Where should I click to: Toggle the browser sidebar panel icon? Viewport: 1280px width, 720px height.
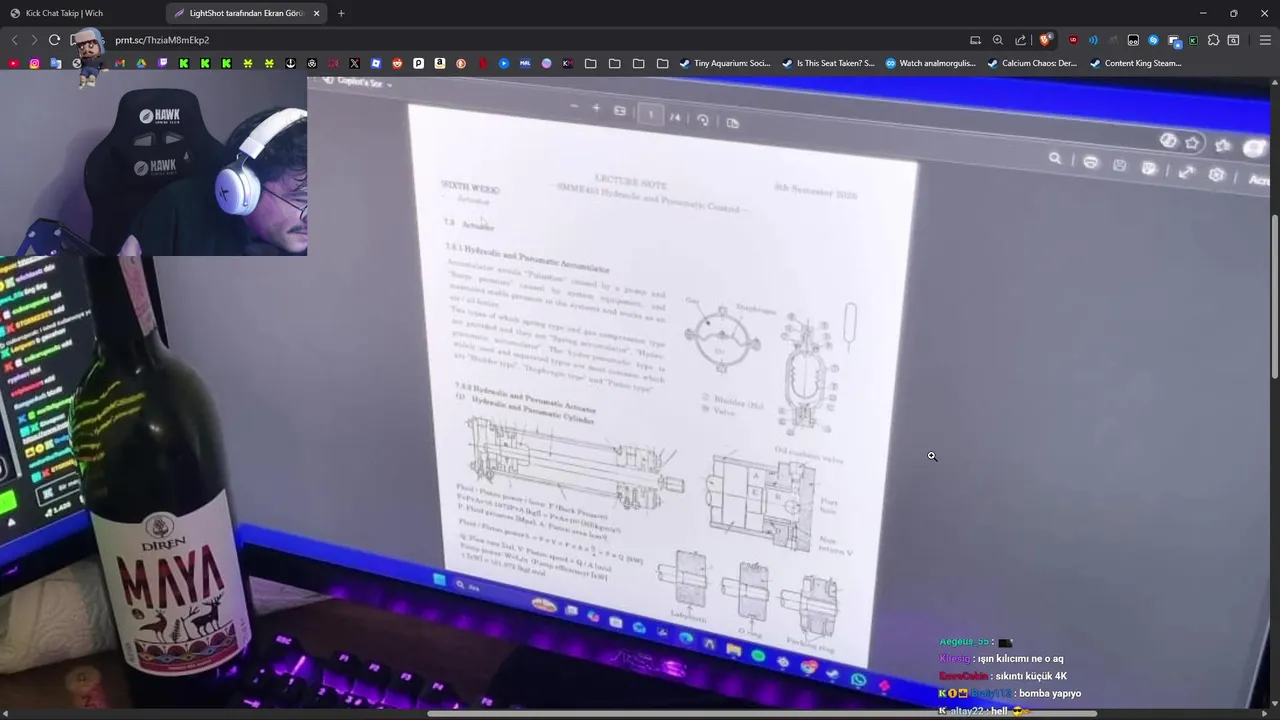[1233, 40]
